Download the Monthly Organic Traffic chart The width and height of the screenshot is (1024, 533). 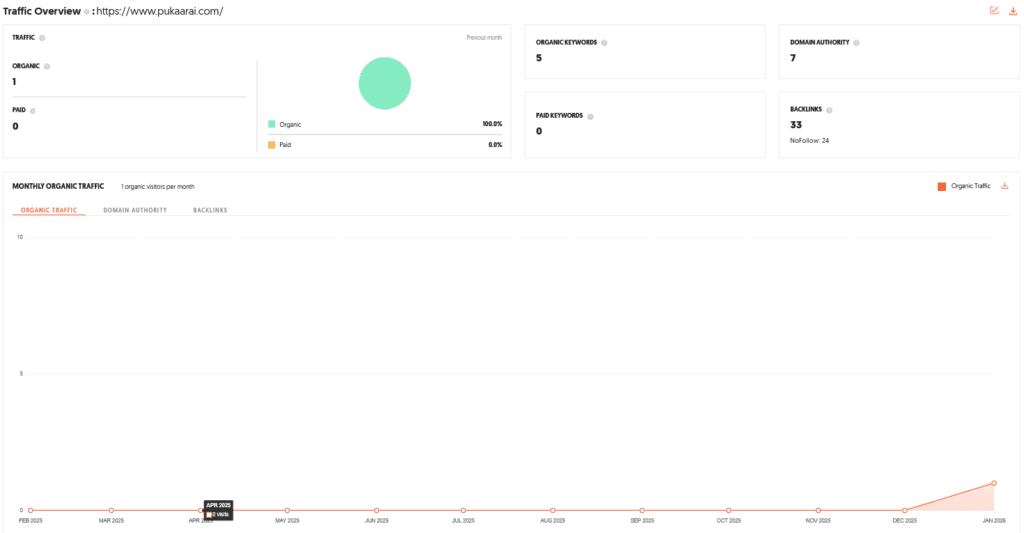(1005, 186)
